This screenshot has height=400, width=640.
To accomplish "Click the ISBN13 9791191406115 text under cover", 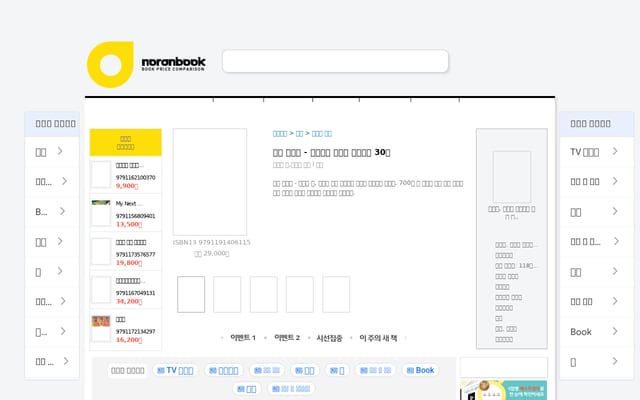I will click(x=211, y=242).
